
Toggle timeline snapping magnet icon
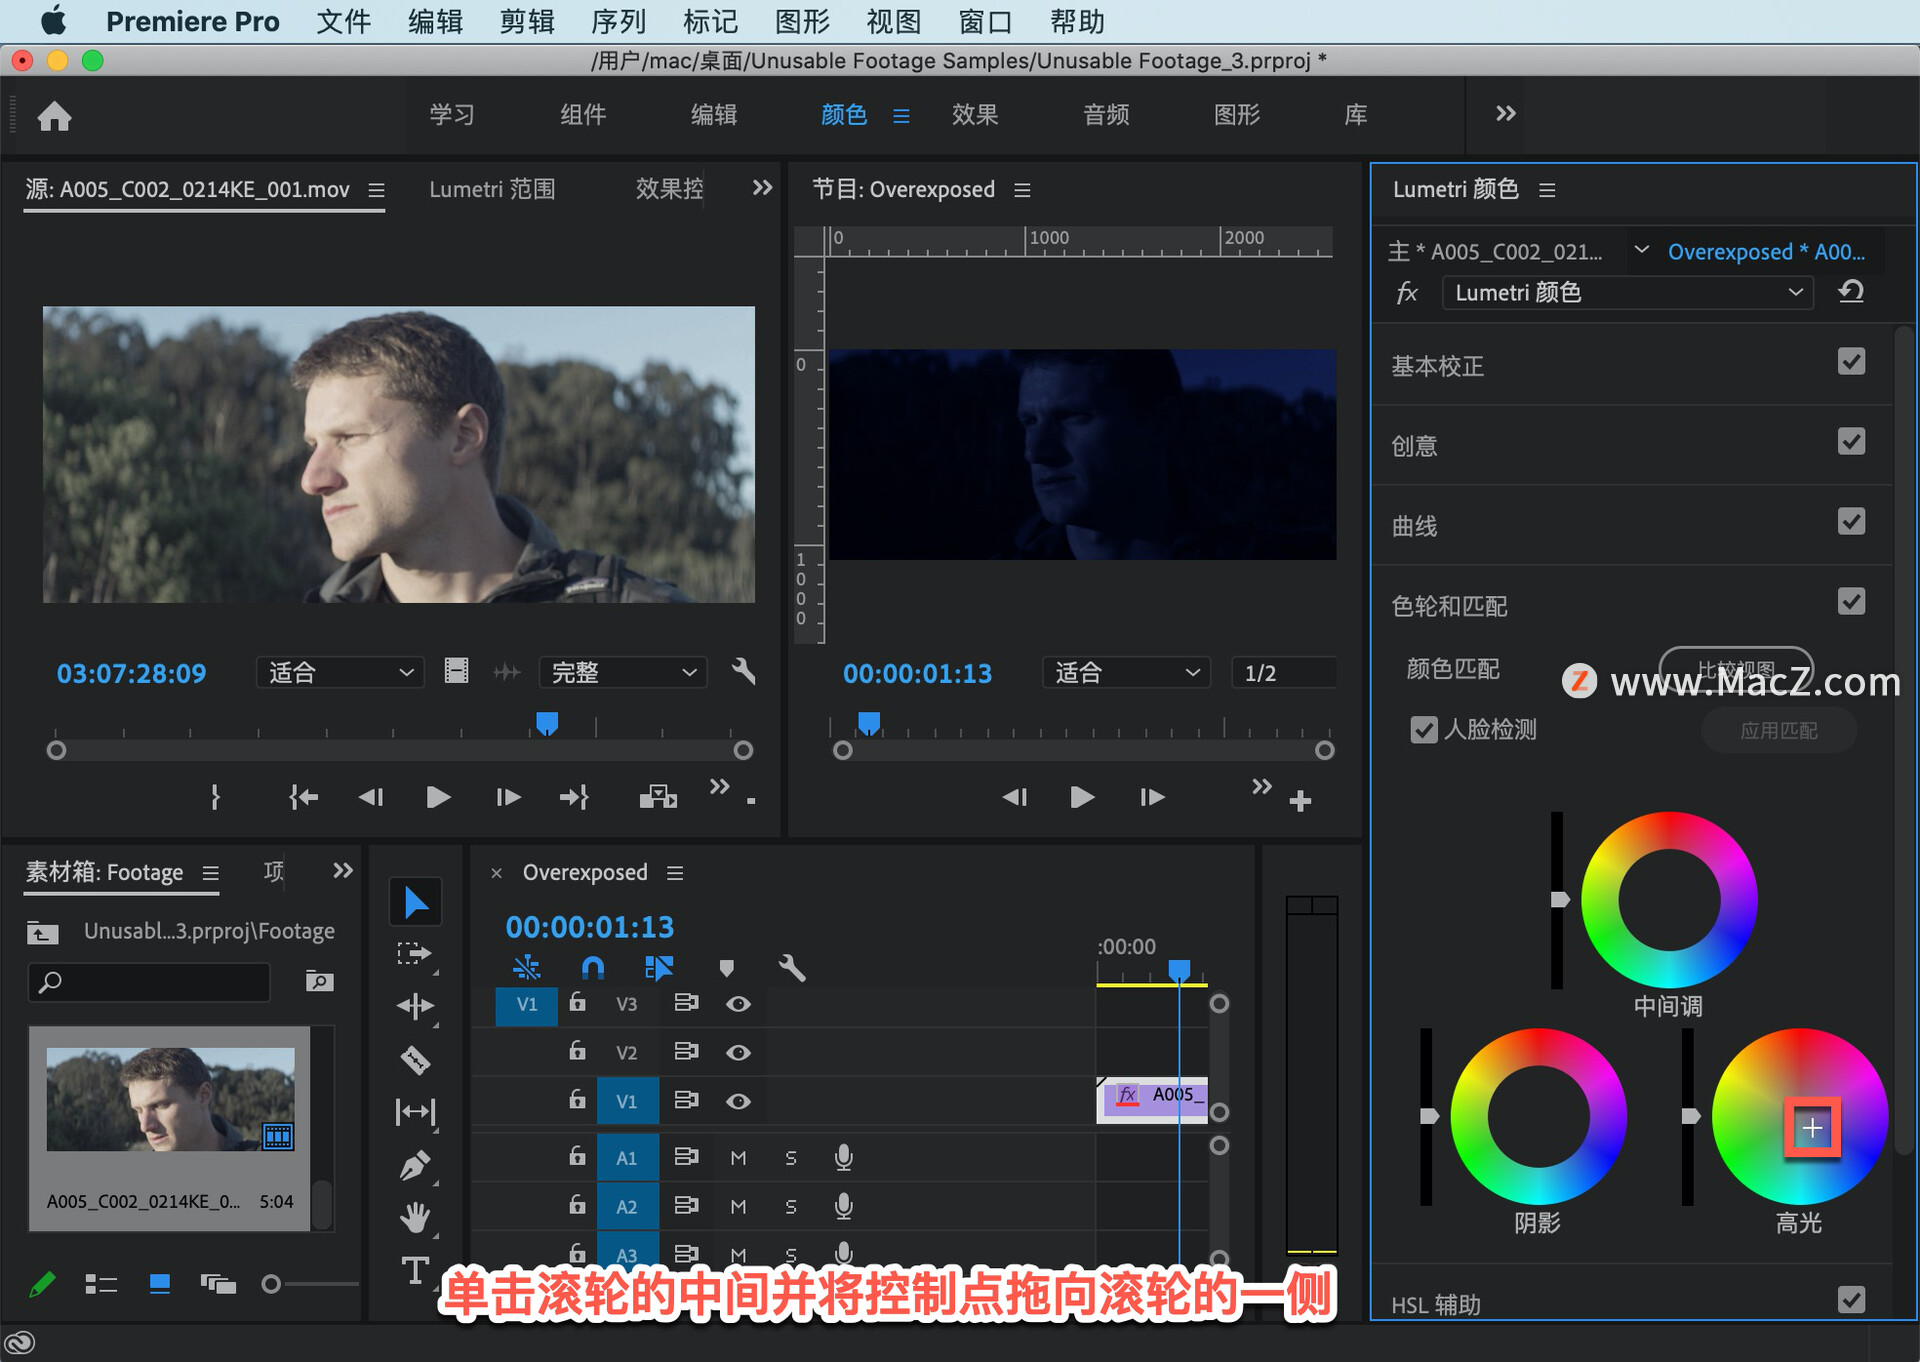tap(593, 967)
